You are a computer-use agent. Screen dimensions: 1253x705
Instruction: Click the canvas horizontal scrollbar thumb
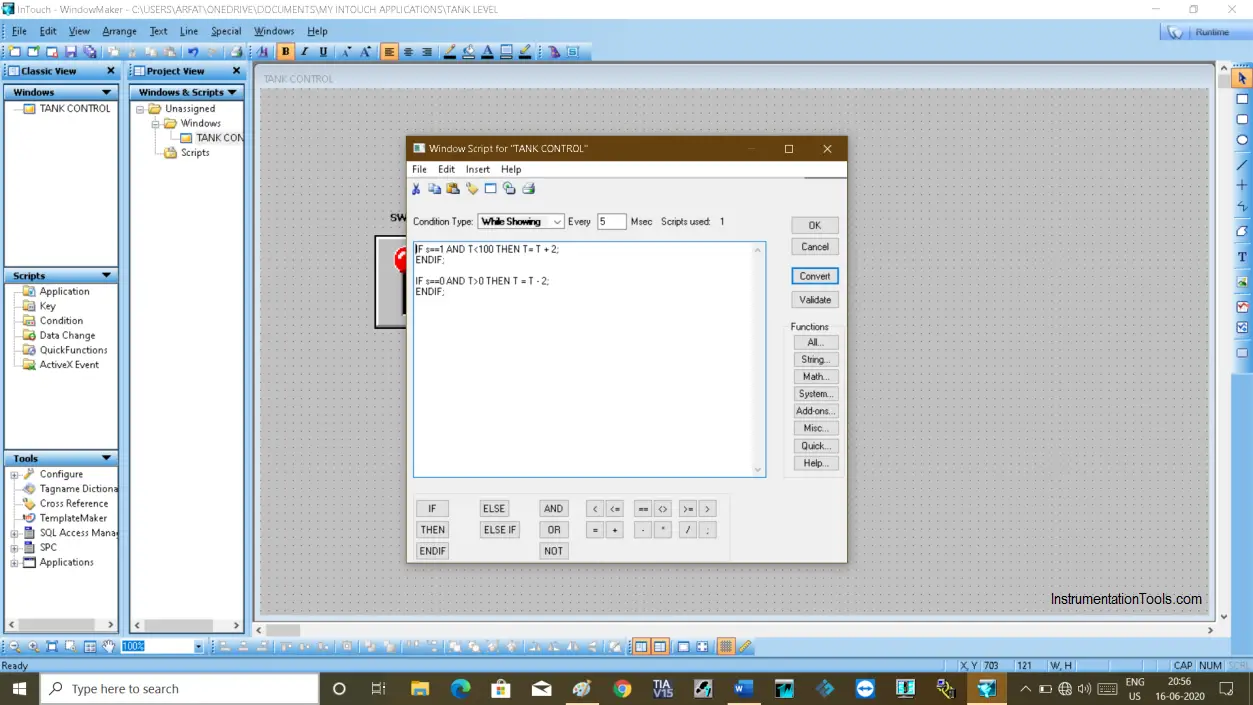(283, 630)
